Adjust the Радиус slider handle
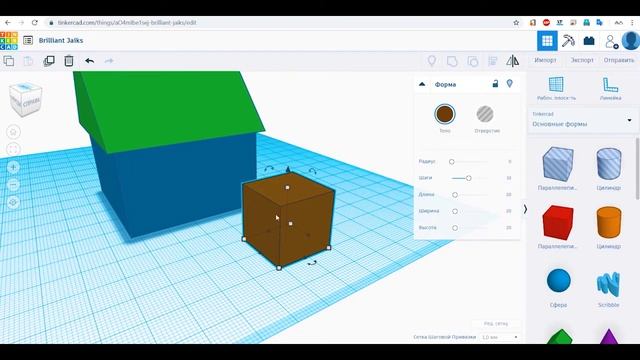This screenshot has width=640, height=360. pos(451,162)
